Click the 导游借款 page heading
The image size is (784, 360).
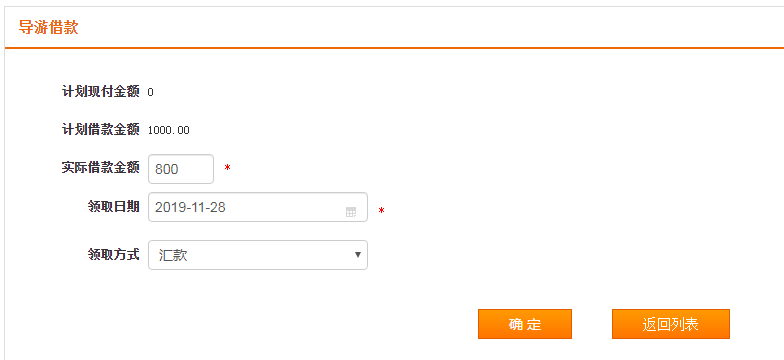point(48,28)
